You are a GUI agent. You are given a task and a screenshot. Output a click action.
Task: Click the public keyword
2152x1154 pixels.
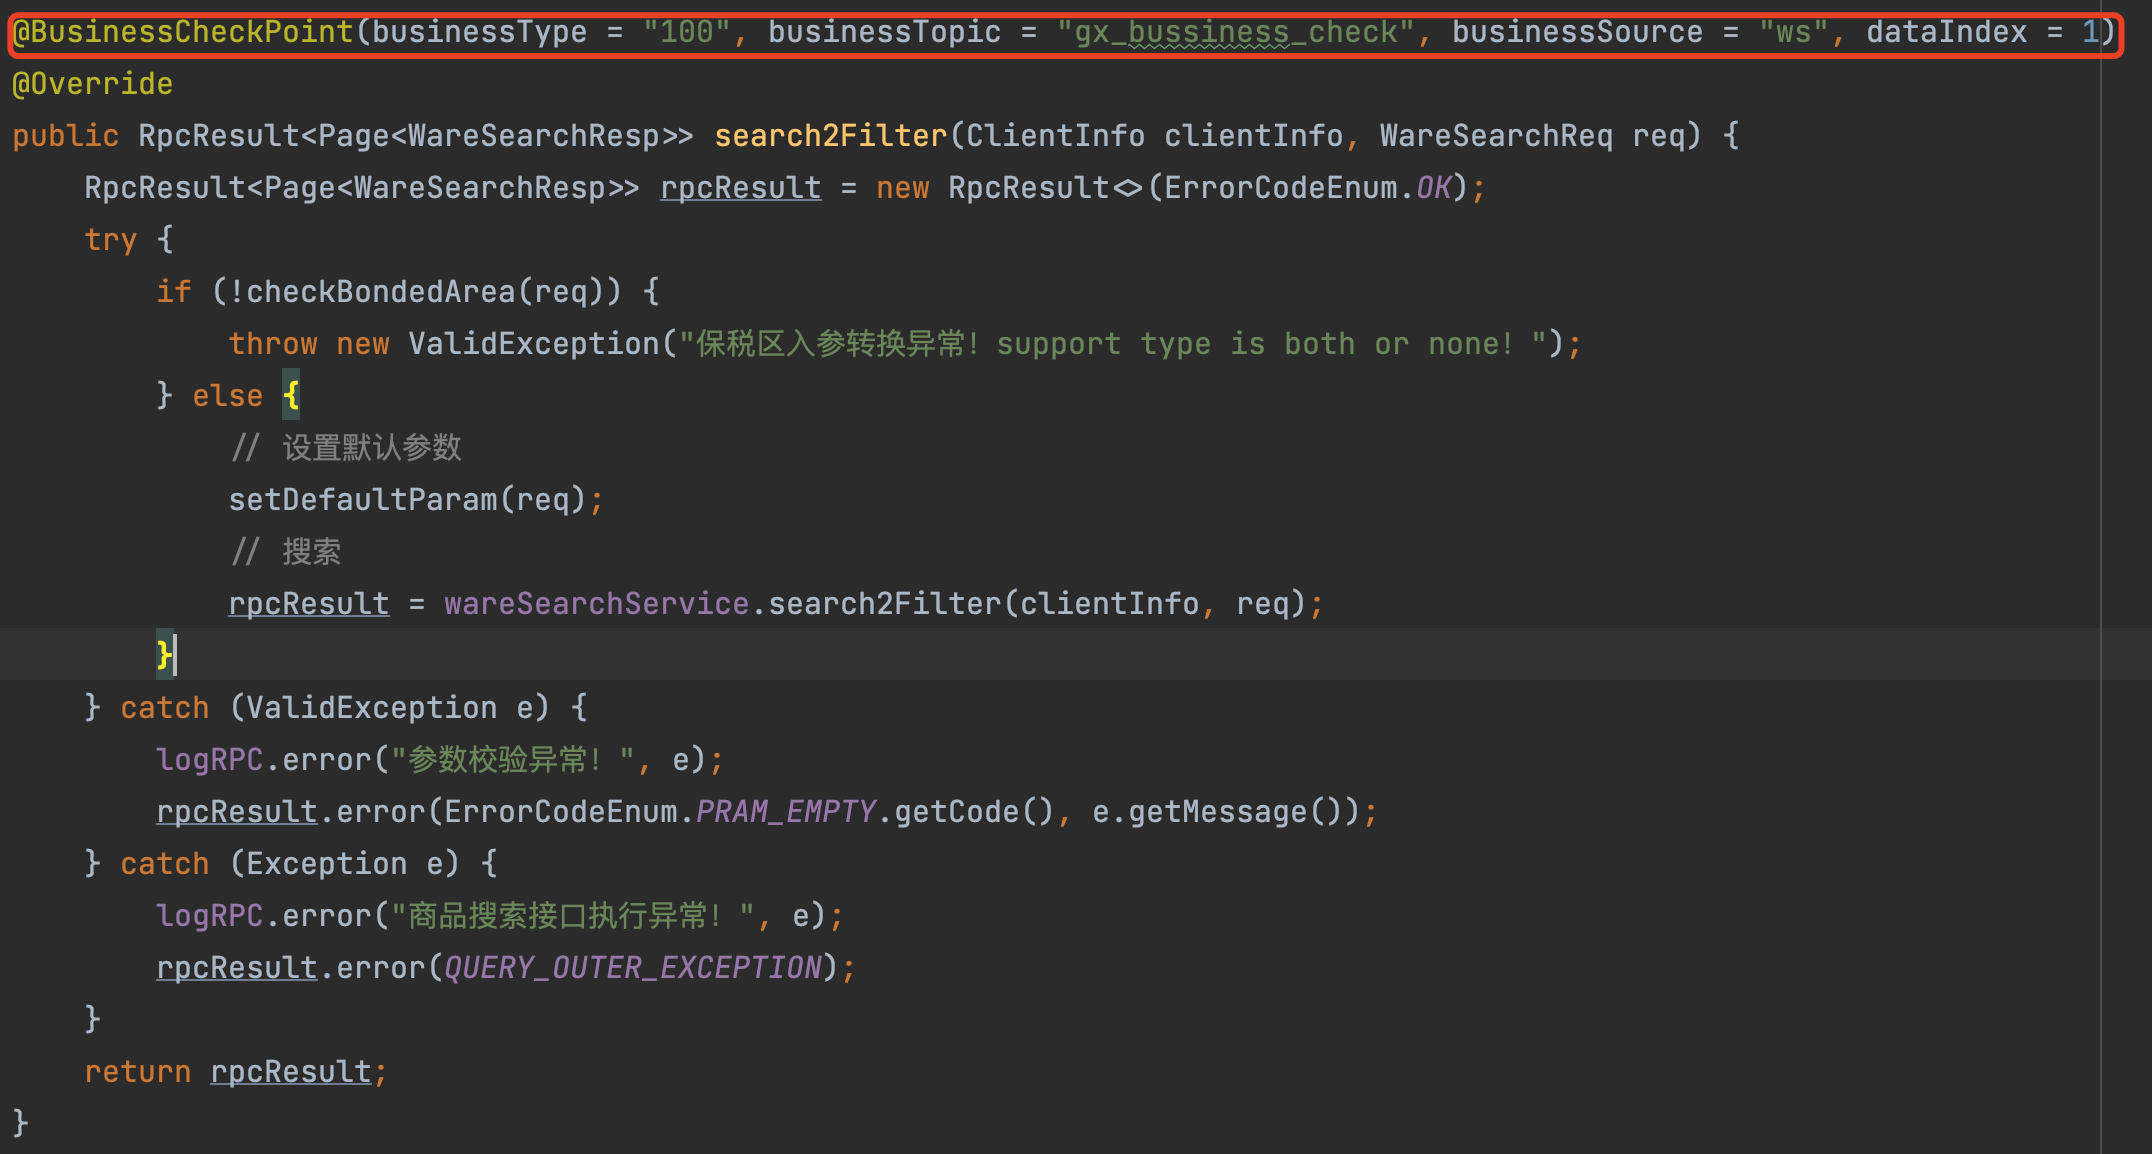(x=65, y=136)
